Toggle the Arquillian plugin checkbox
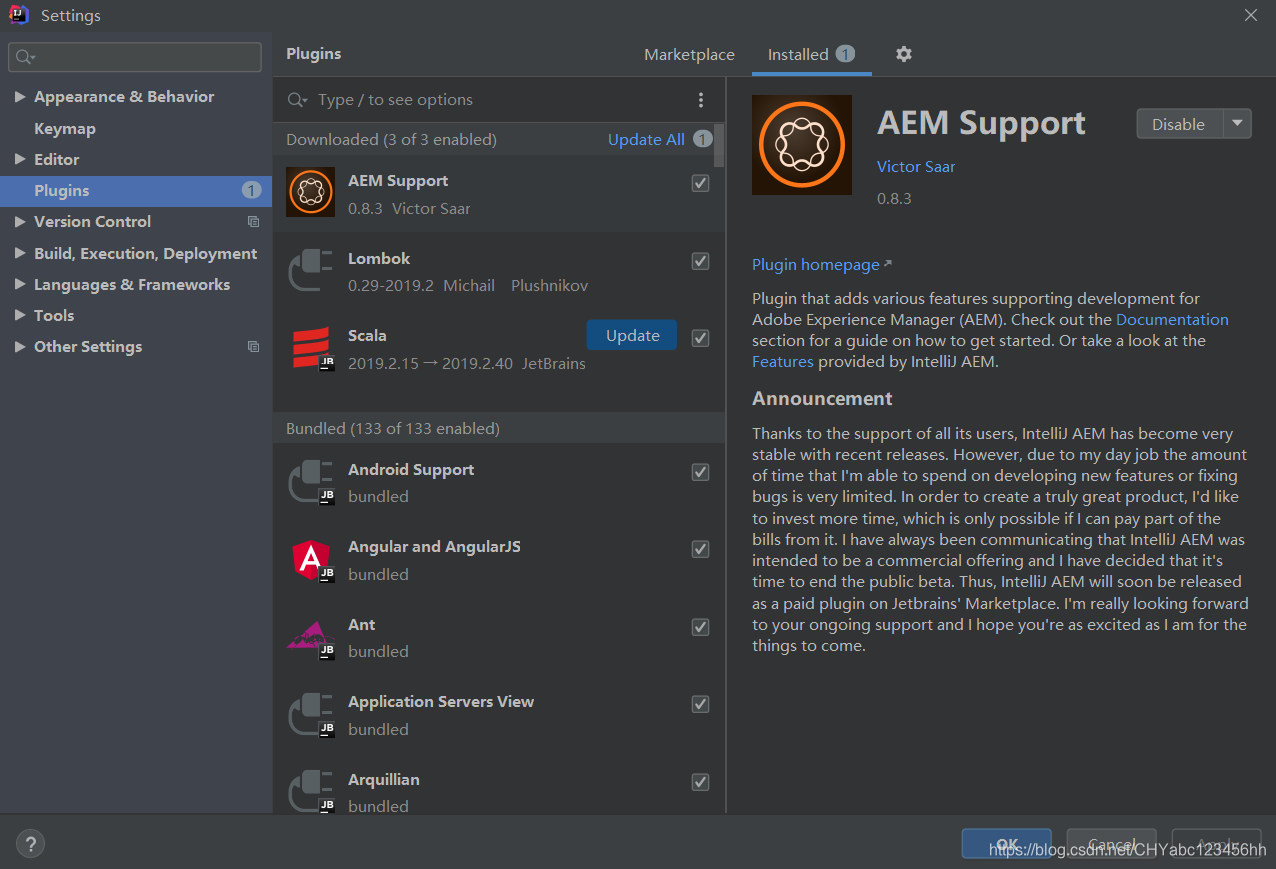 pos(701,782)
